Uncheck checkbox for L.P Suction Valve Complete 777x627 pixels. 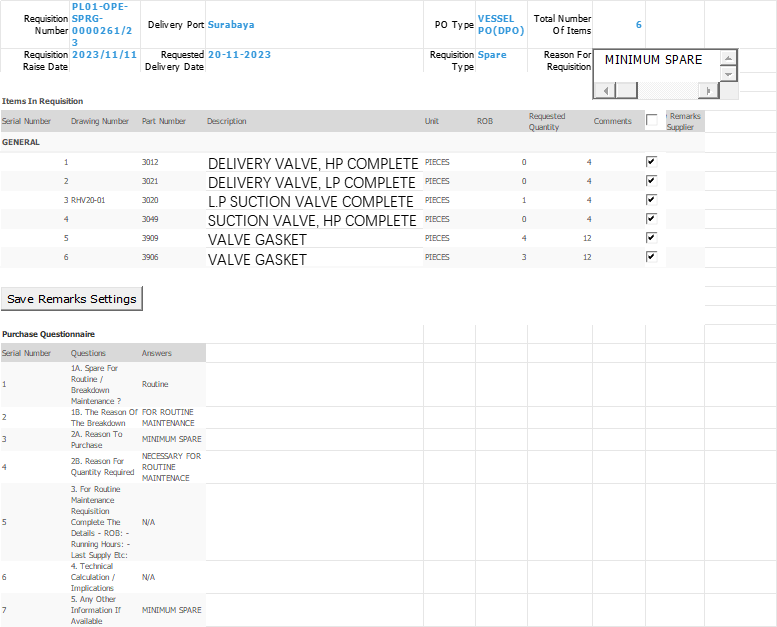(x=651, y=199)
